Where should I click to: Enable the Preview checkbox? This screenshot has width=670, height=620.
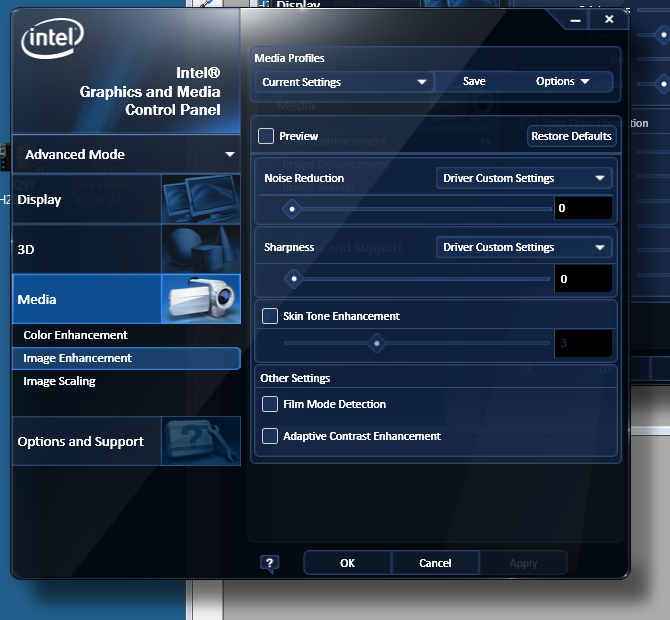266,136
